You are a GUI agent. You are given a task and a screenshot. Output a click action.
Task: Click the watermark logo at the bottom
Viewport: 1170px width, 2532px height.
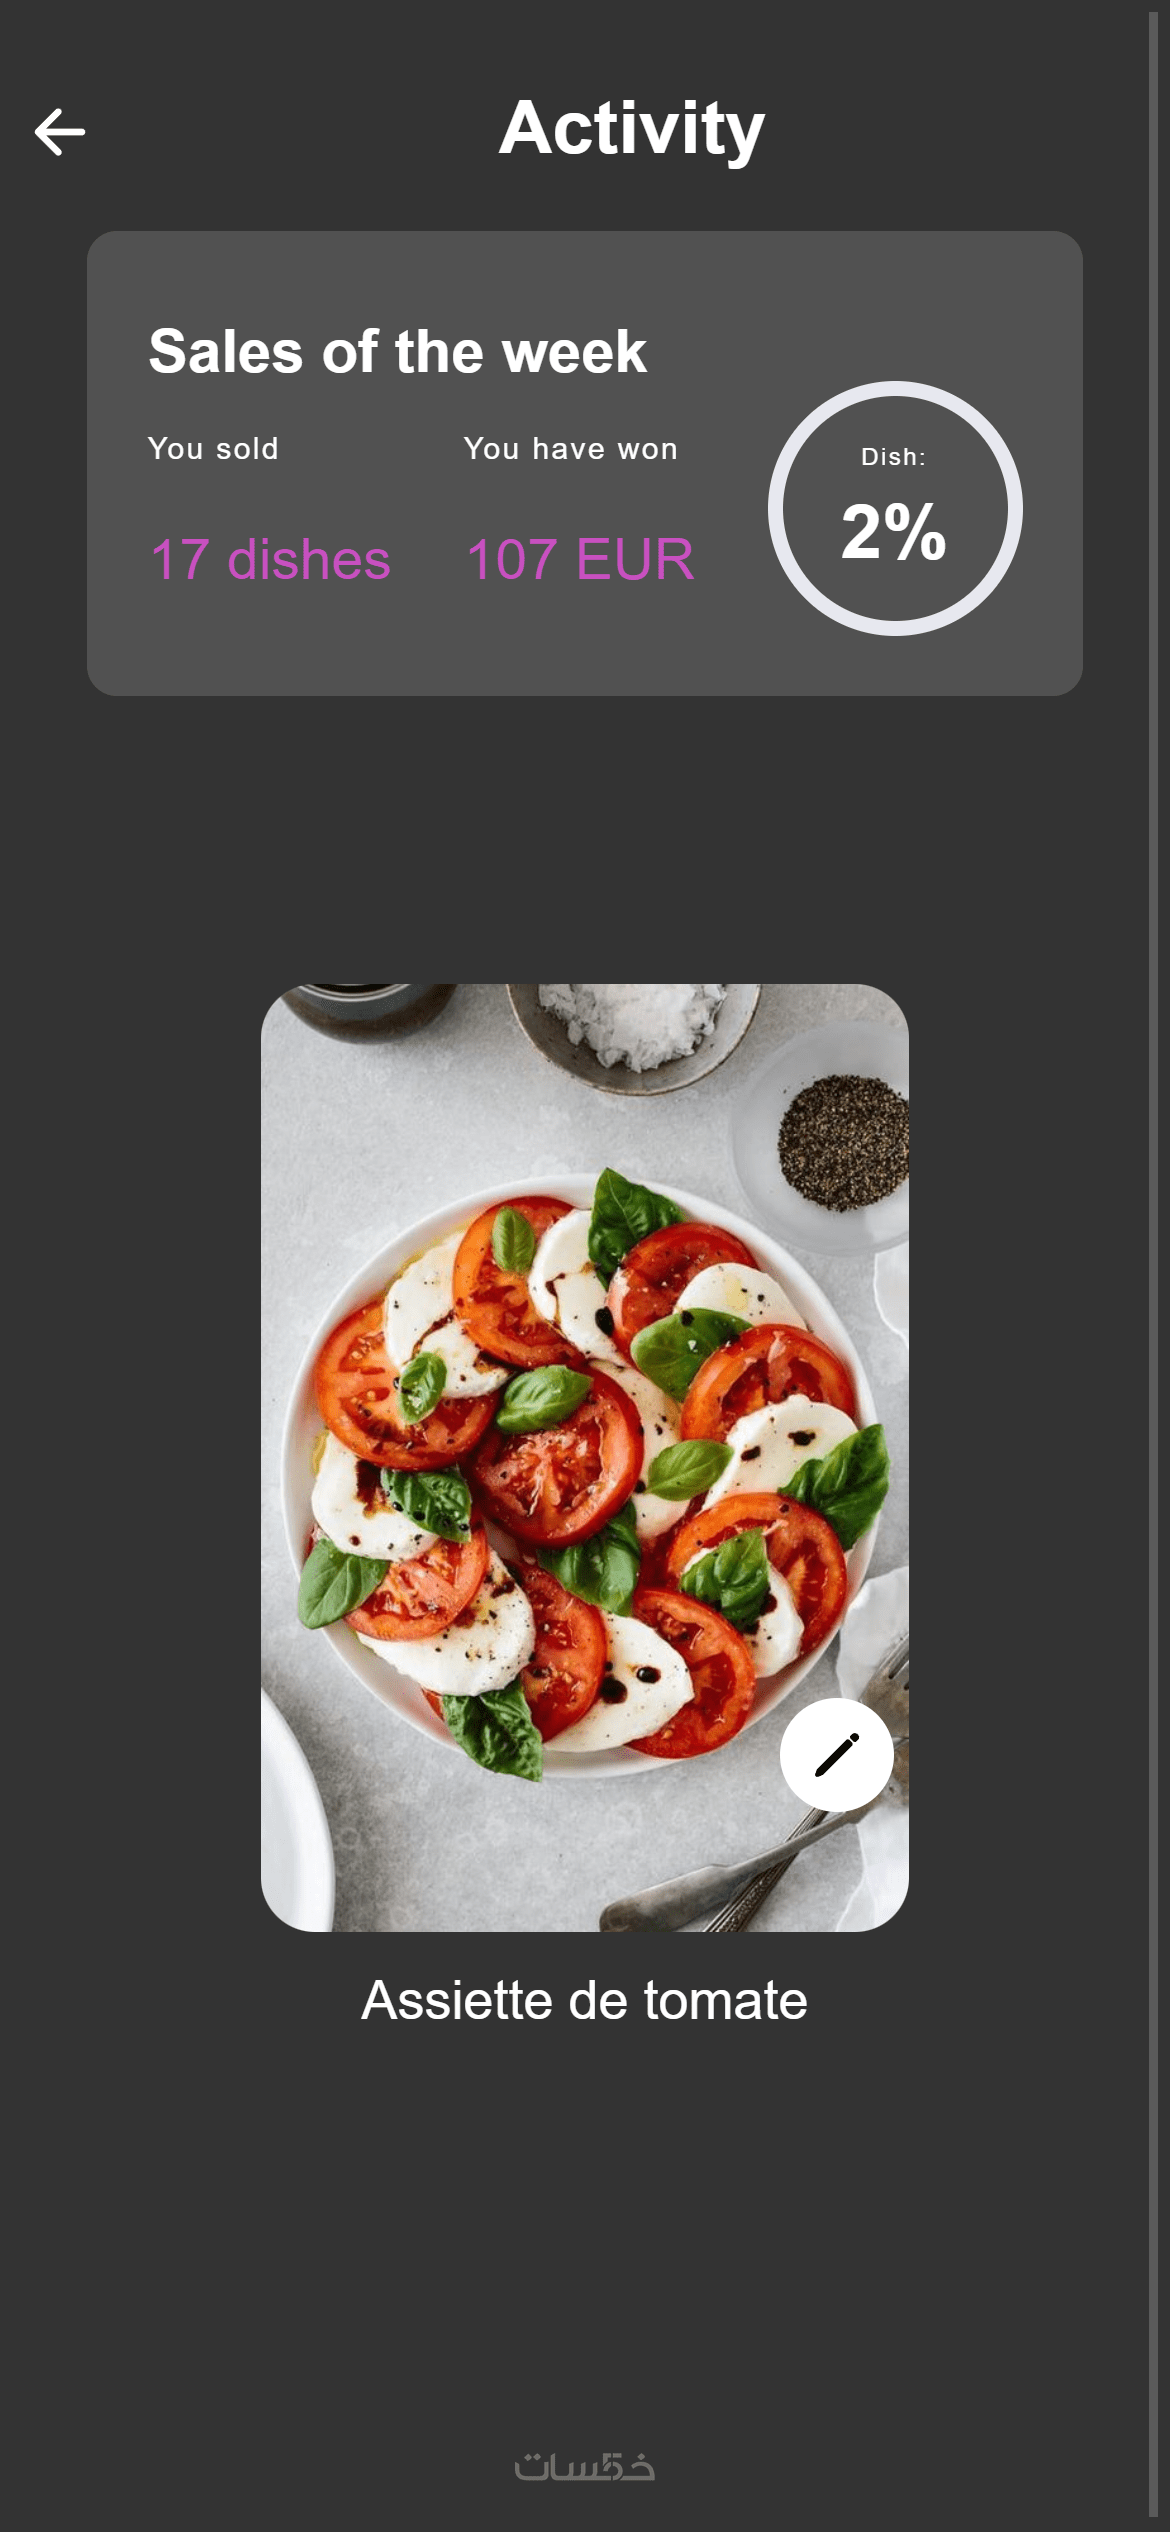(585, 2466)
